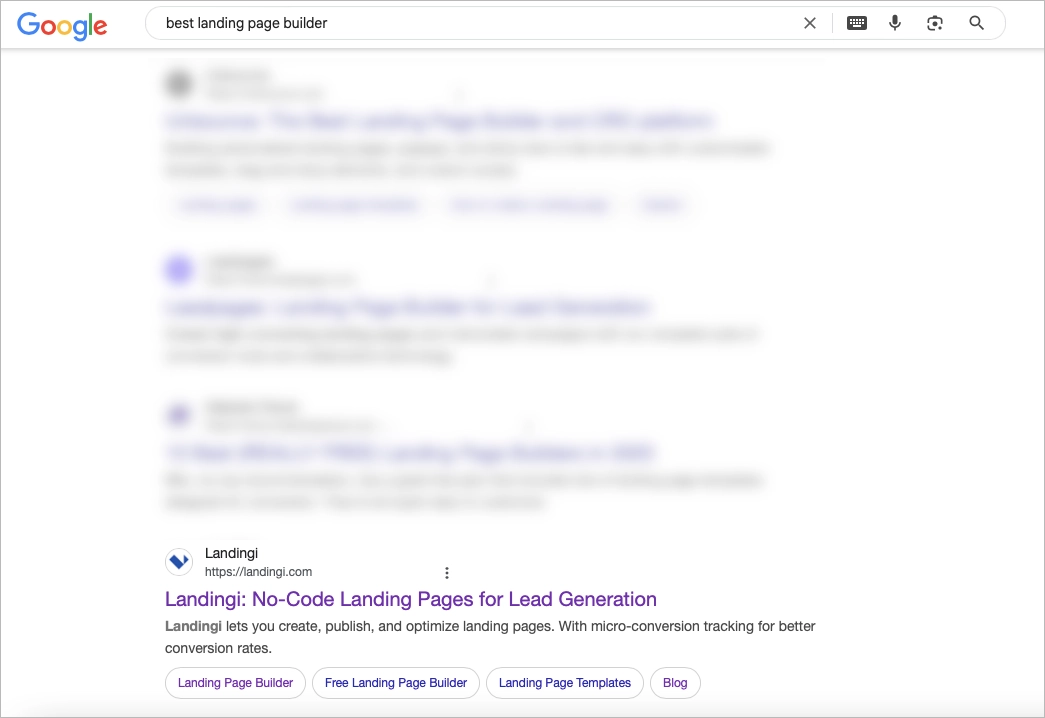The image size is (1045, 718).
Task: Clear the search query using the X icon
Action: click(810, 22)
